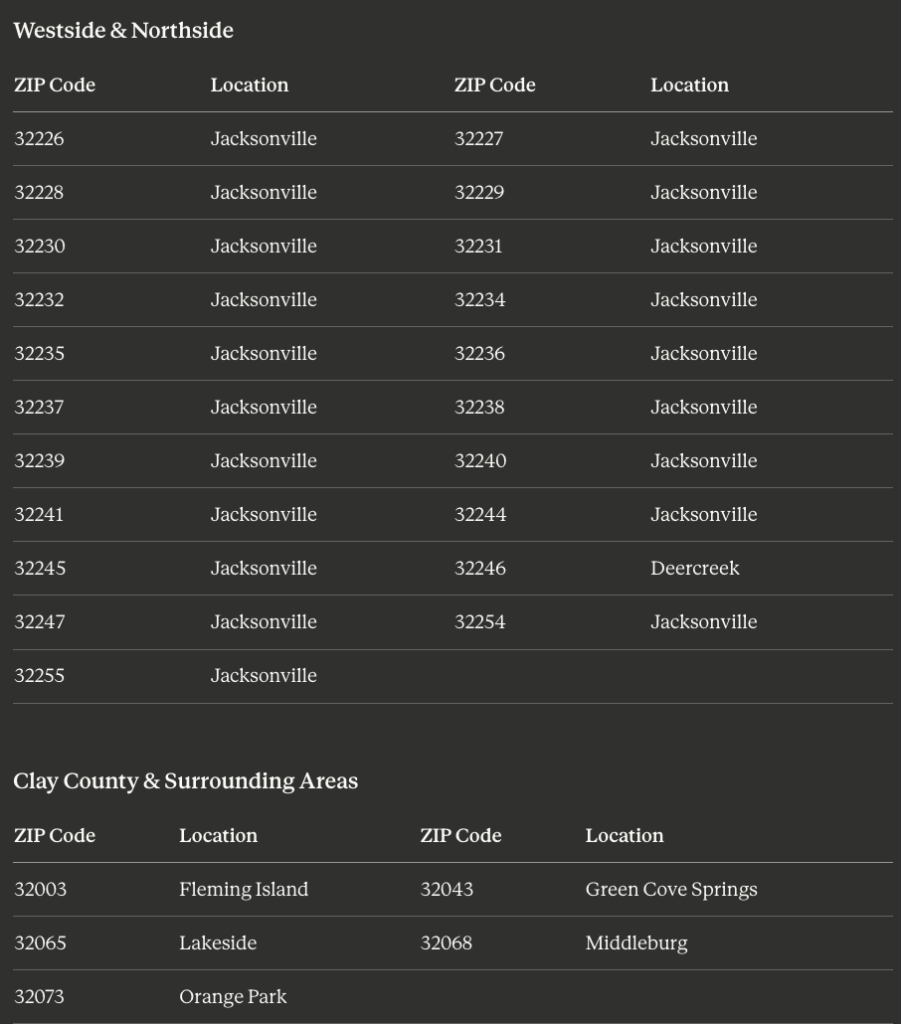901x1024 pixels.
Task: Click ZIP code 32240
Action: (480, 461)
